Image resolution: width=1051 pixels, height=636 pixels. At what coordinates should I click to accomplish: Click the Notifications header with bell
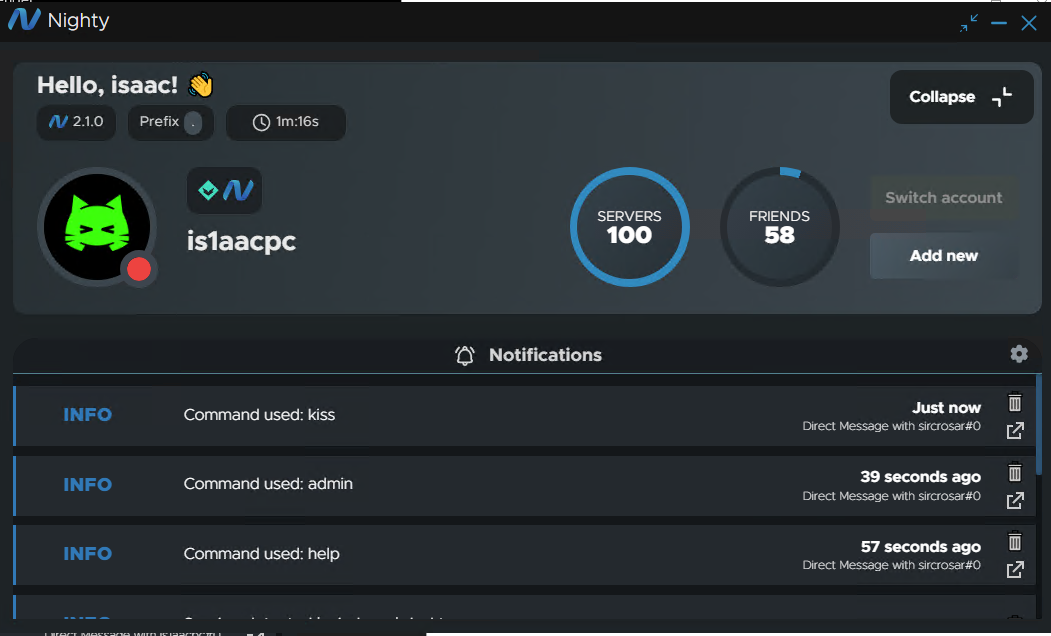coord(528,355)
